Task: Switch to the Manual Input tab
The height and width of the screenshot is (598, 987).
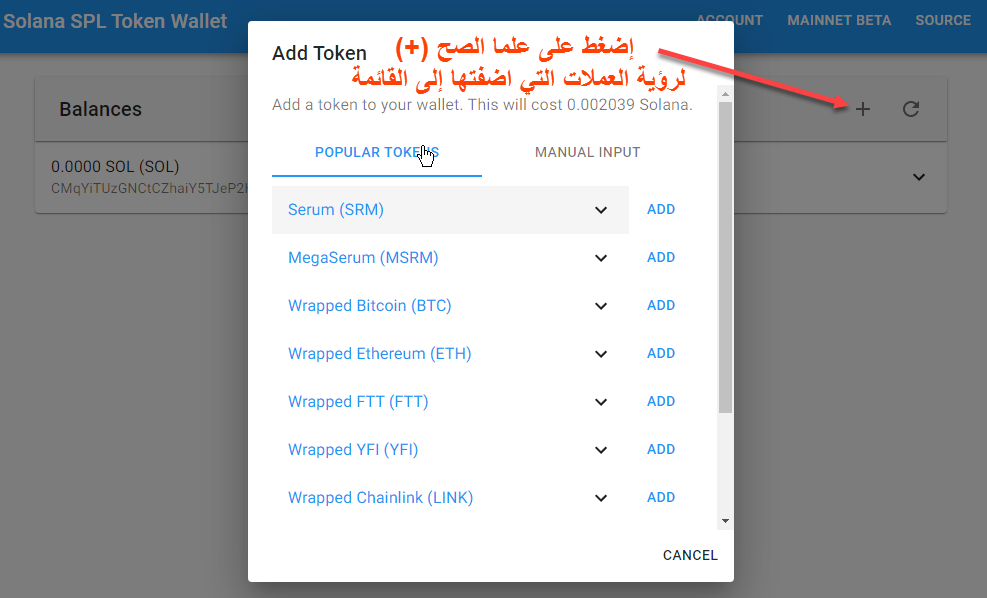Action: pos(587,152)
